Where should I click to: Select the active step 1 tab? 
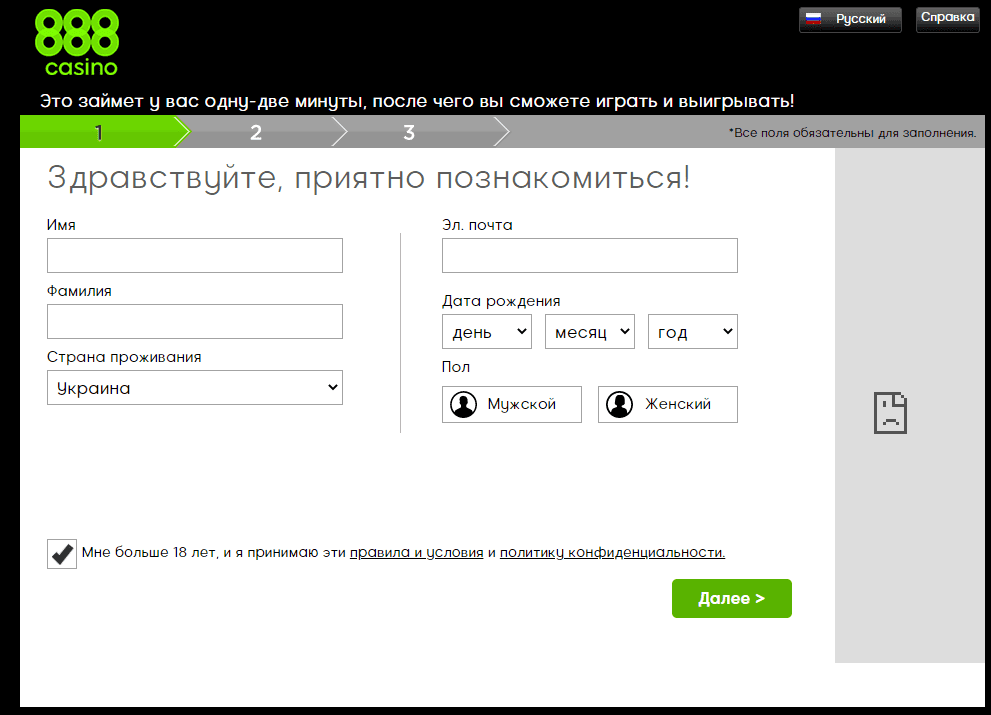tap(97, 131)
